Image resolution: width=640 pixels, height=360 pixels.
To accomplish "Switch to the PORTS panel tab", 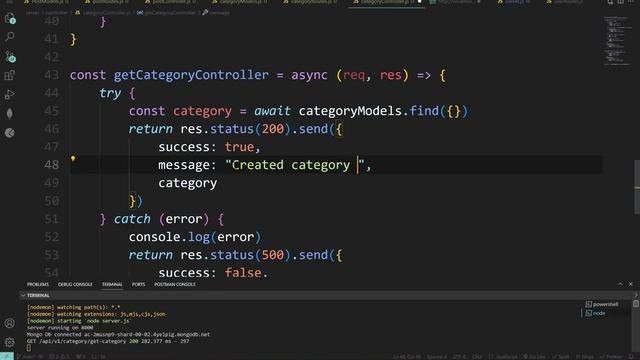I will pos(138,284).
